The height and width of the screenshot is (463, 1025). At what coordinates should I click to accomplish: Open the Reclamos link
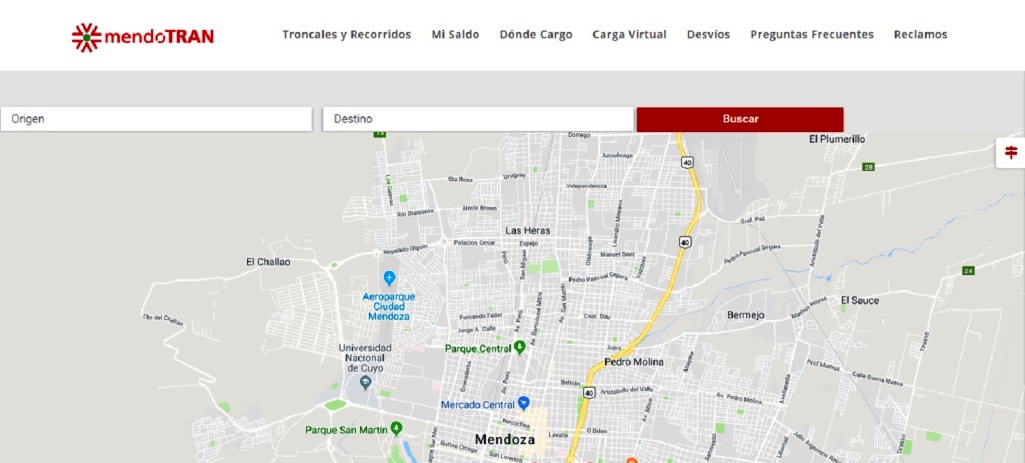coord(920,35)
